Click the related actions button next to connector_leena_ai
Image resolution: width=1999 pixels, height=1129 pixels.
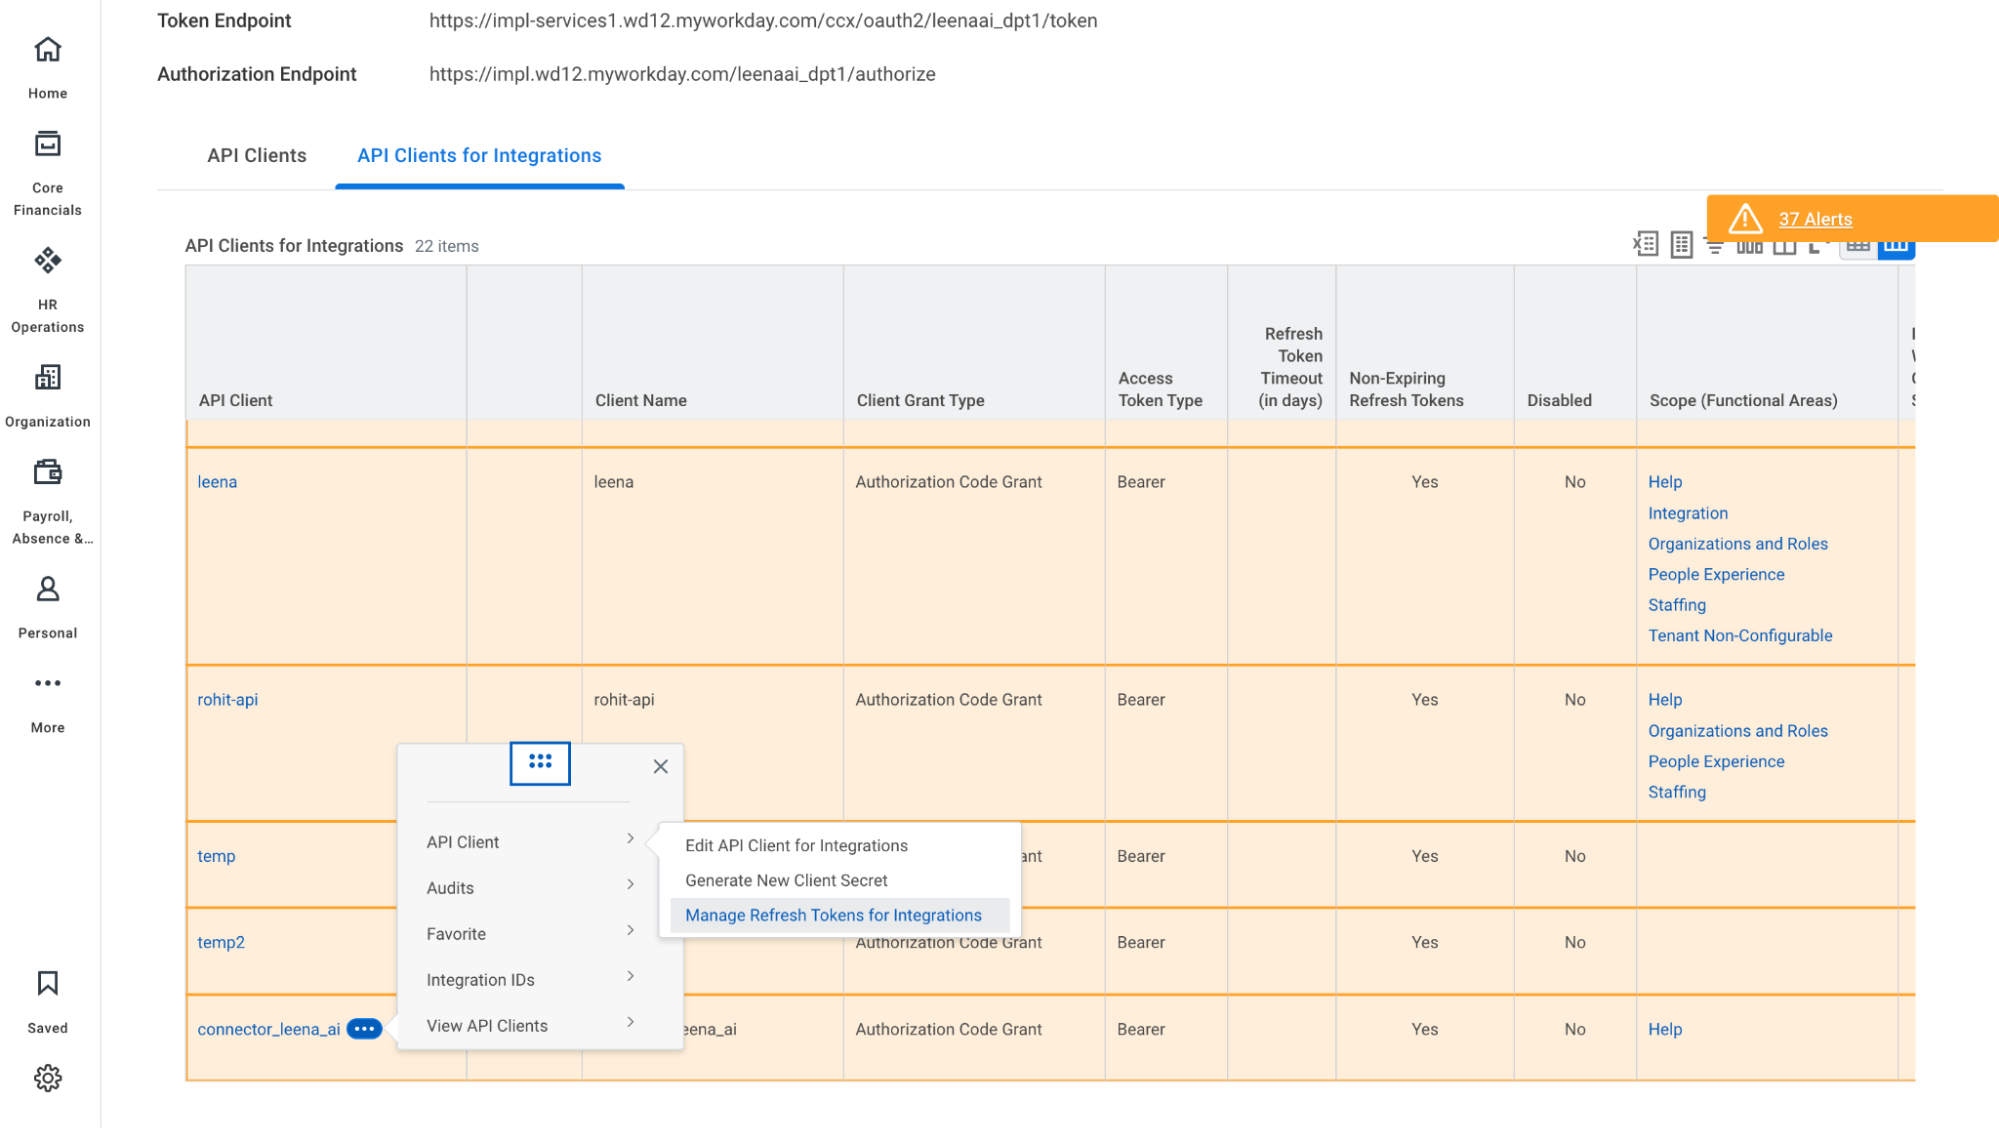pos(364,1029)
